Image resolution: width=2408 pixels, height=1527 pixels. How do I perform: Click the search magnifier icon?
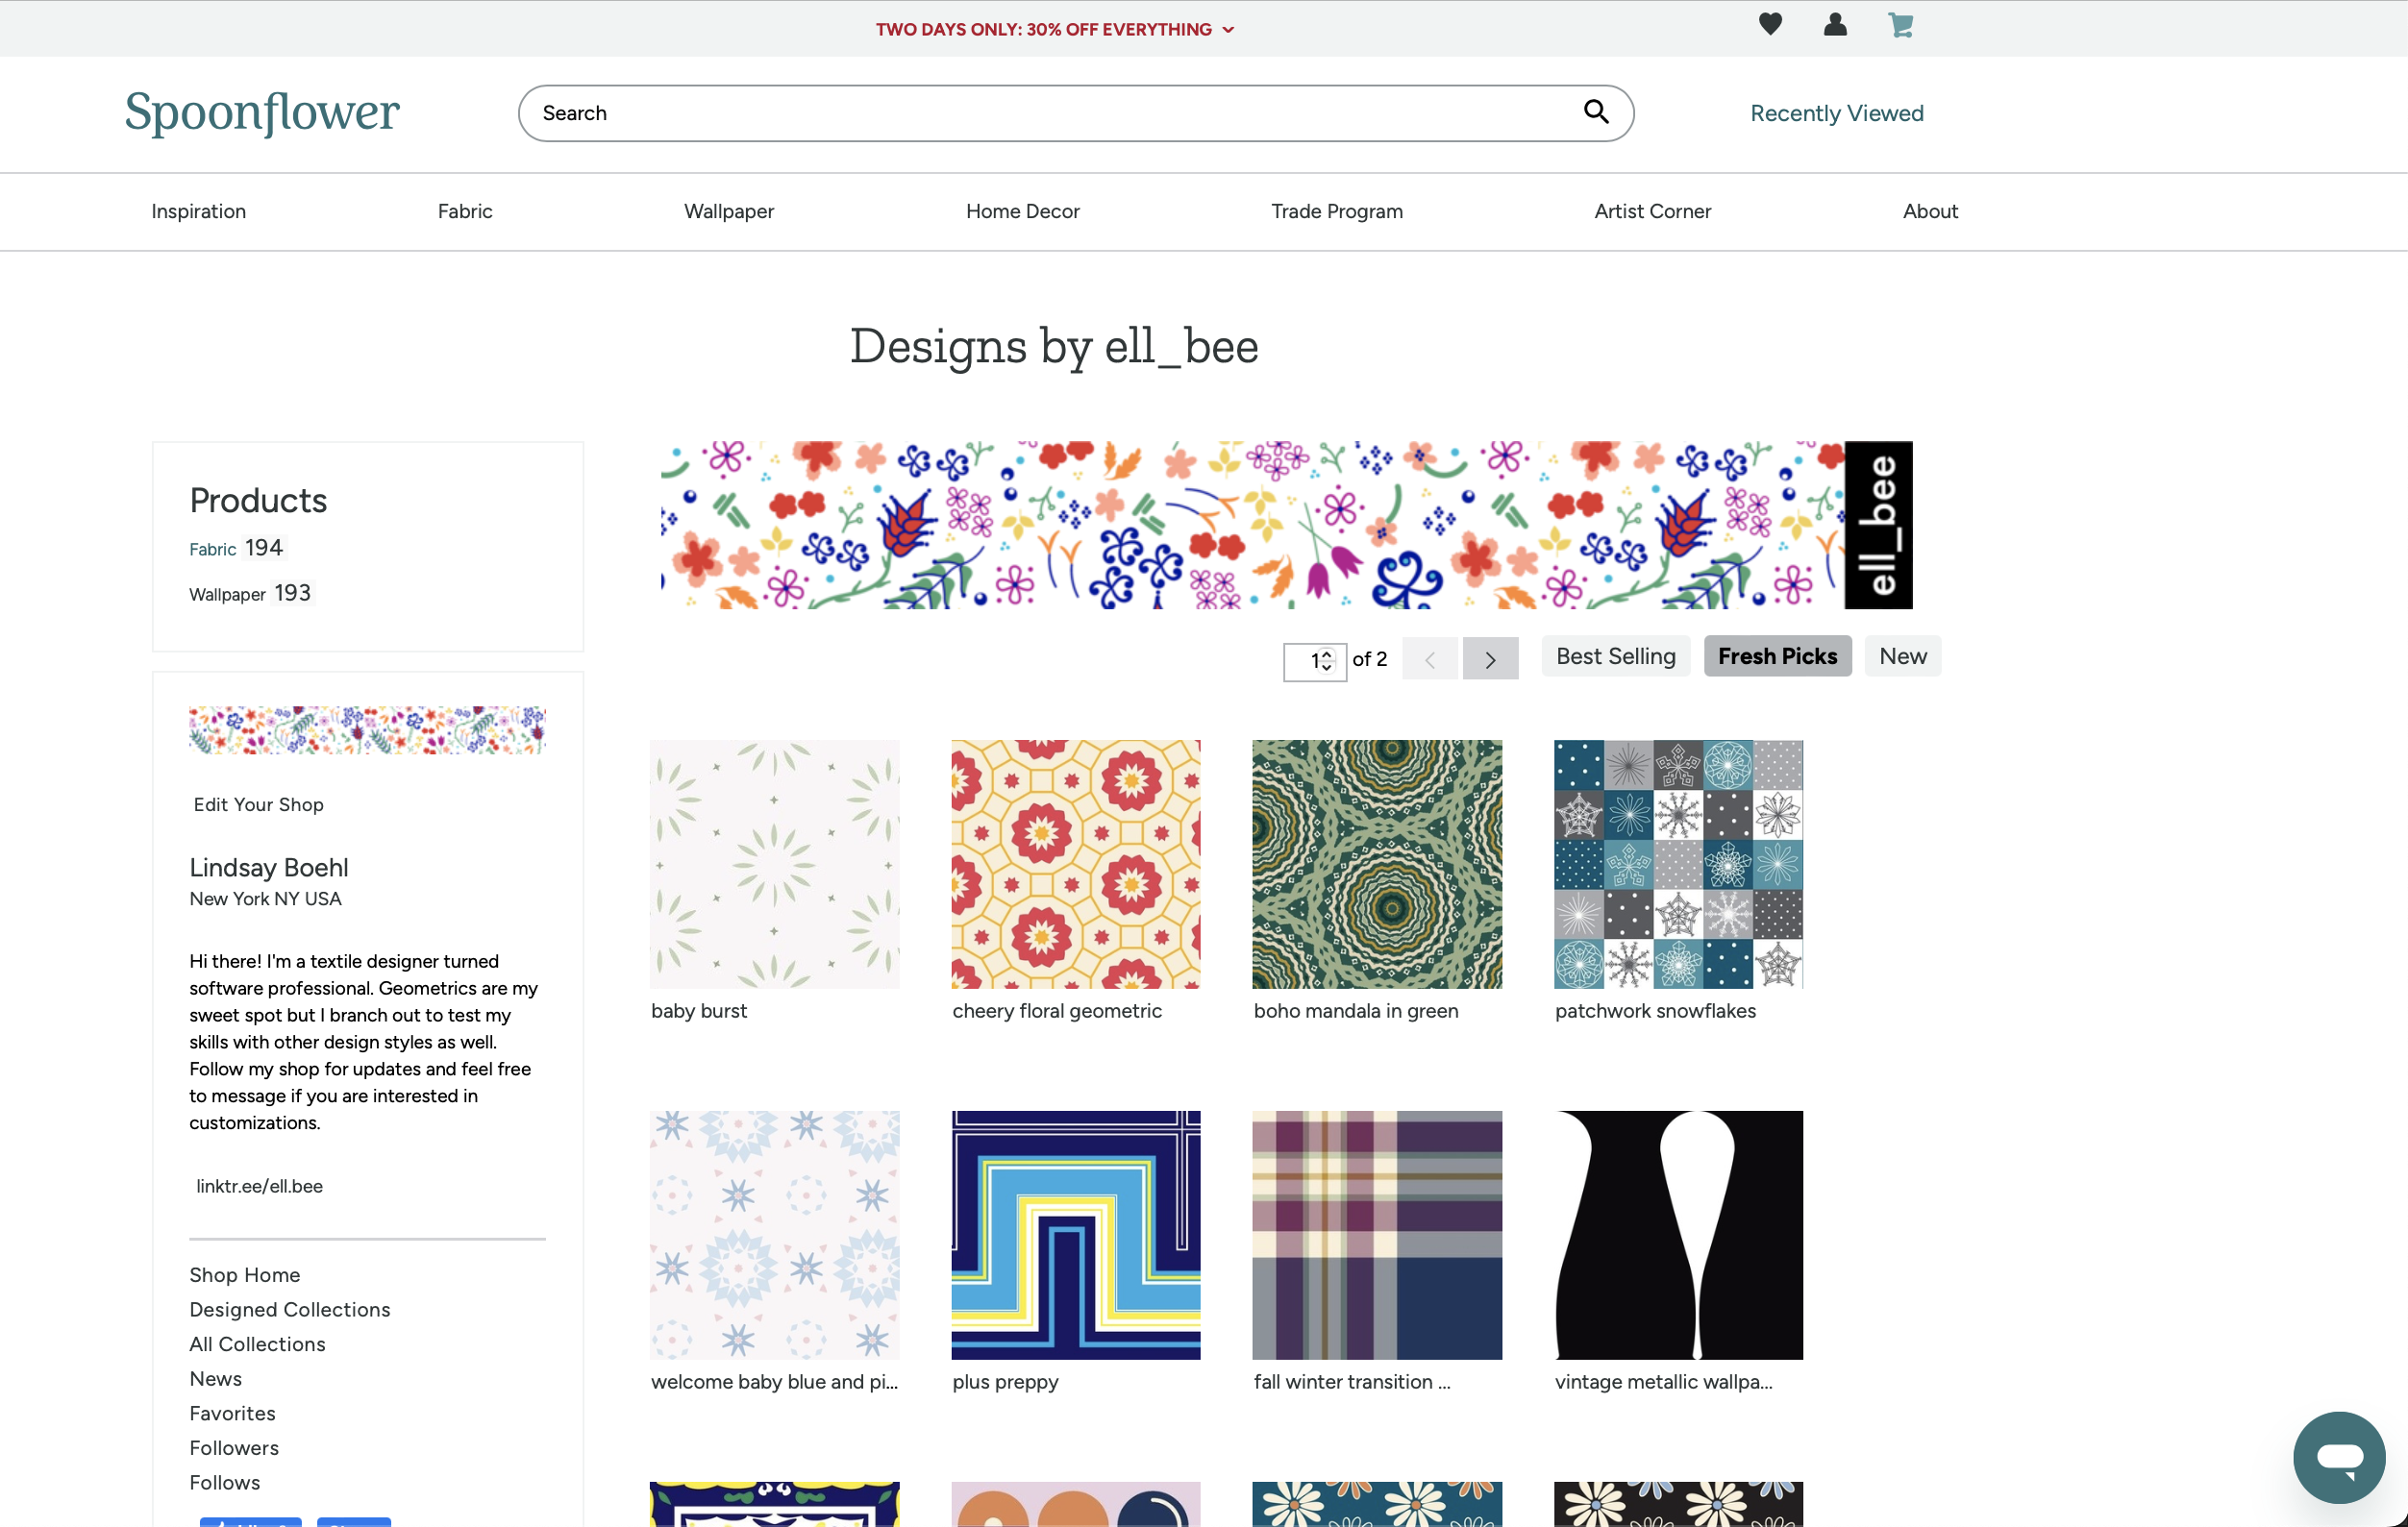(1596, 112)
